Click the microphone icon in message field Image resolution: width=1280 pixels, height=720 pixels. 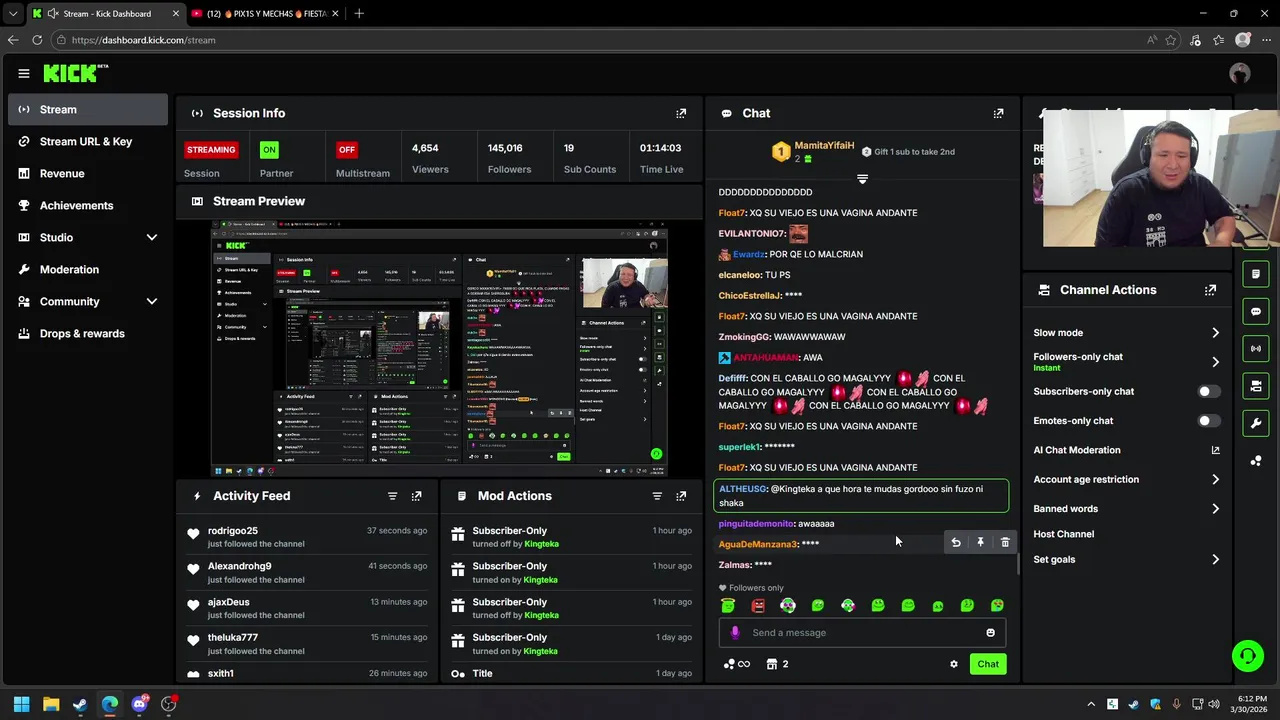click(x=735, y=632)
